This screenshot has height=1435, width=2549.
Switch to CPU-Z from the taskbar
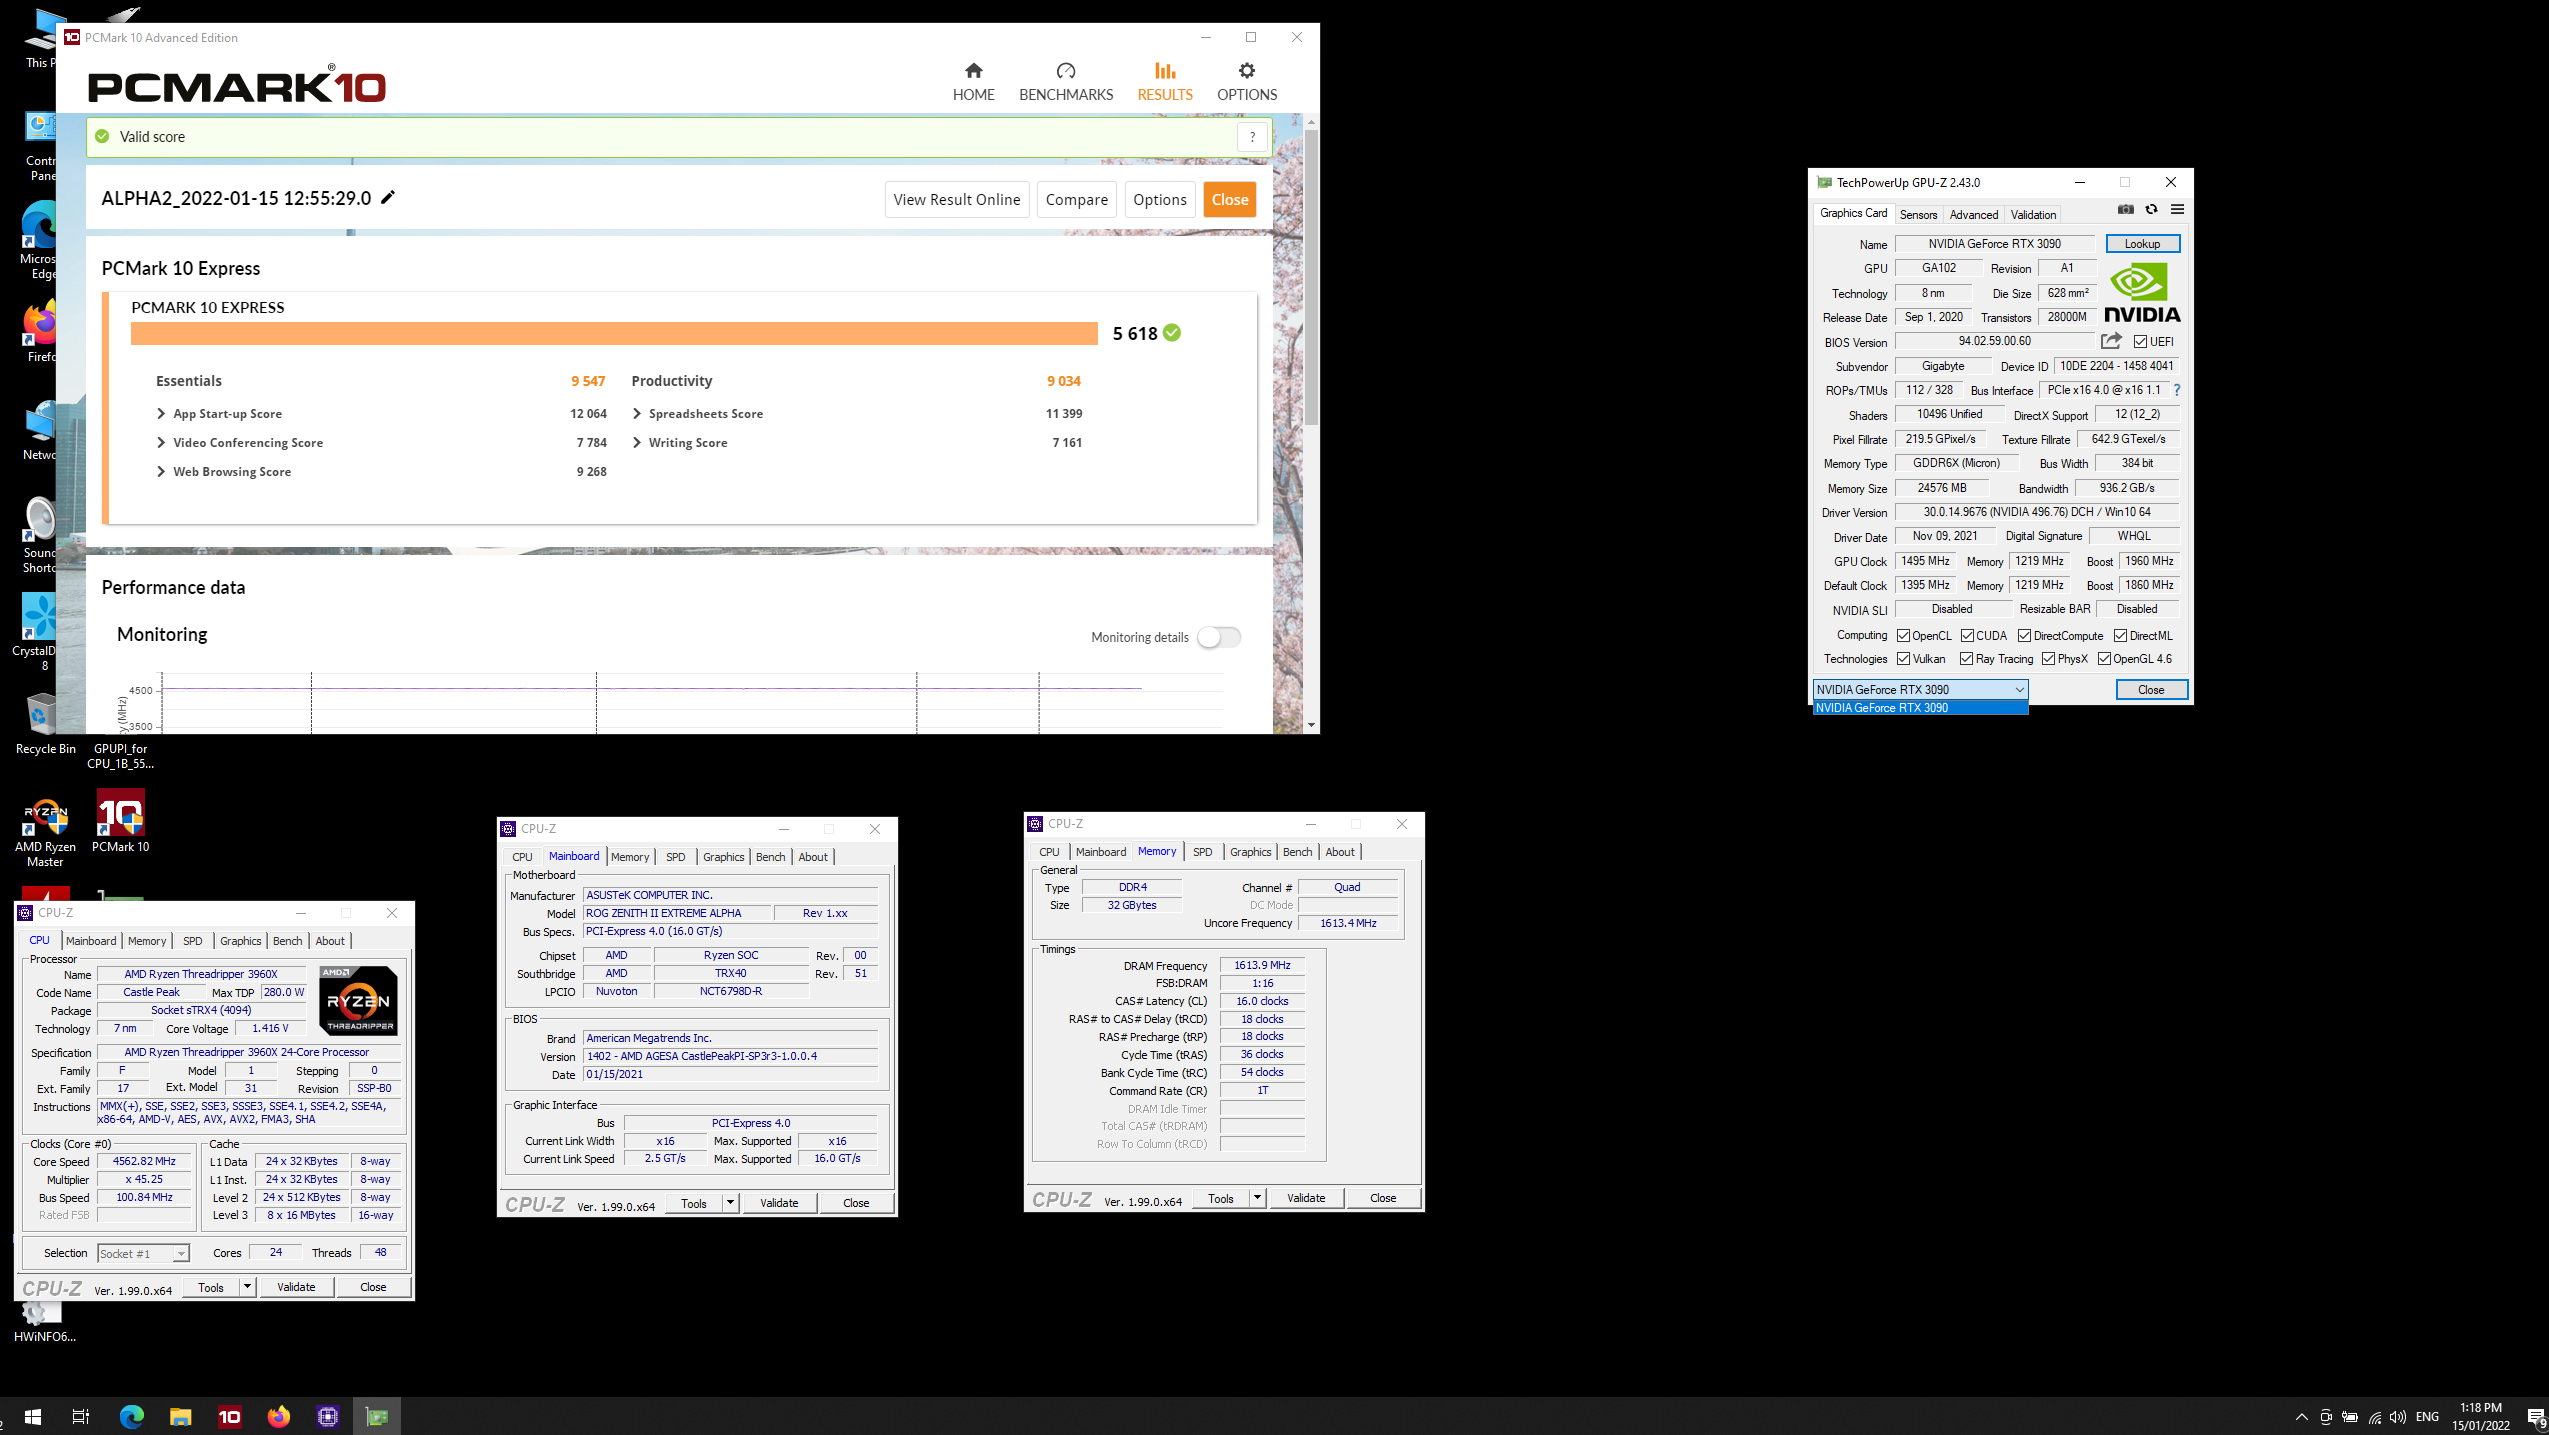tap(327, 1416)
